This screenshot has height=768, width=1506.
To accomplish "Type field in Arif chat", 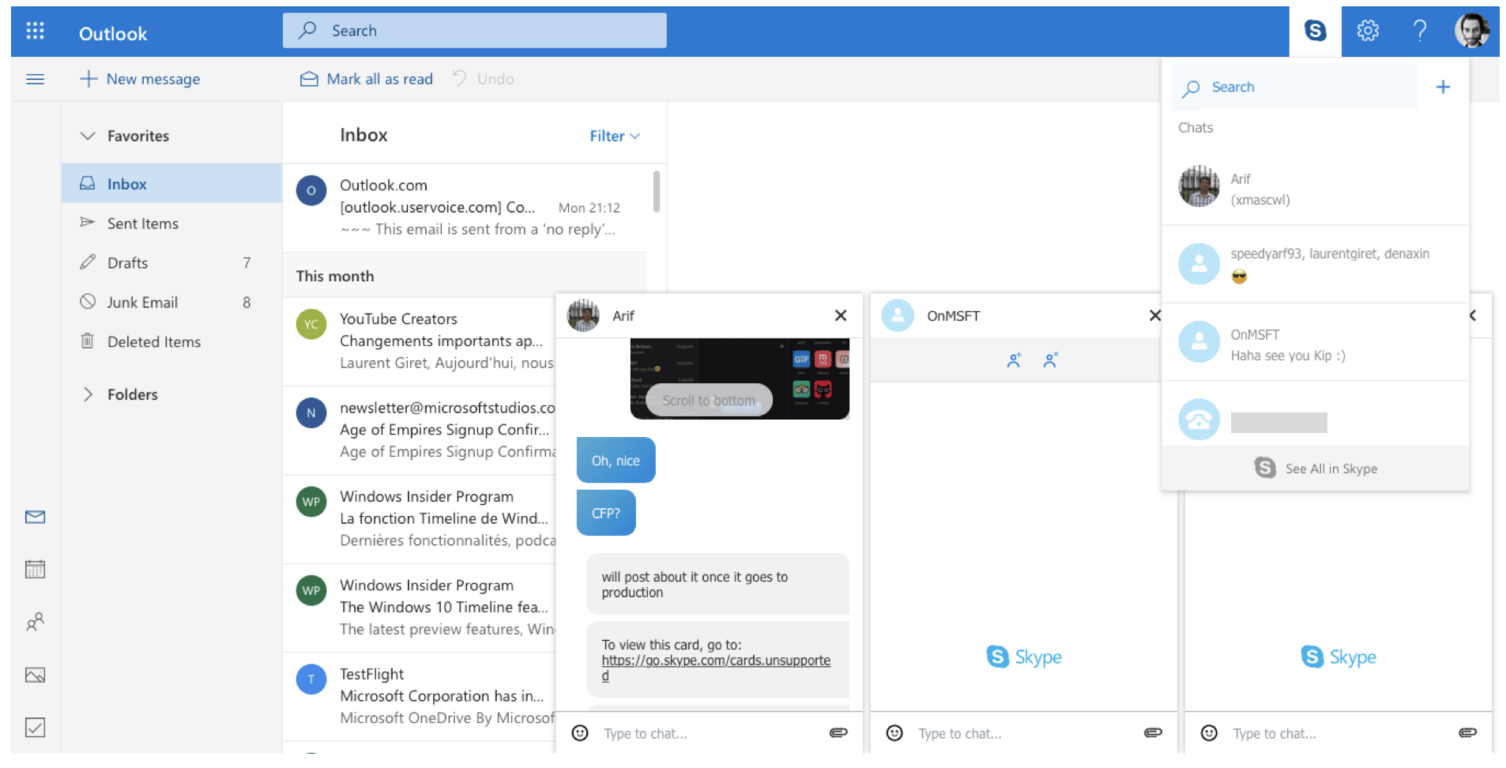I will 710,733.
